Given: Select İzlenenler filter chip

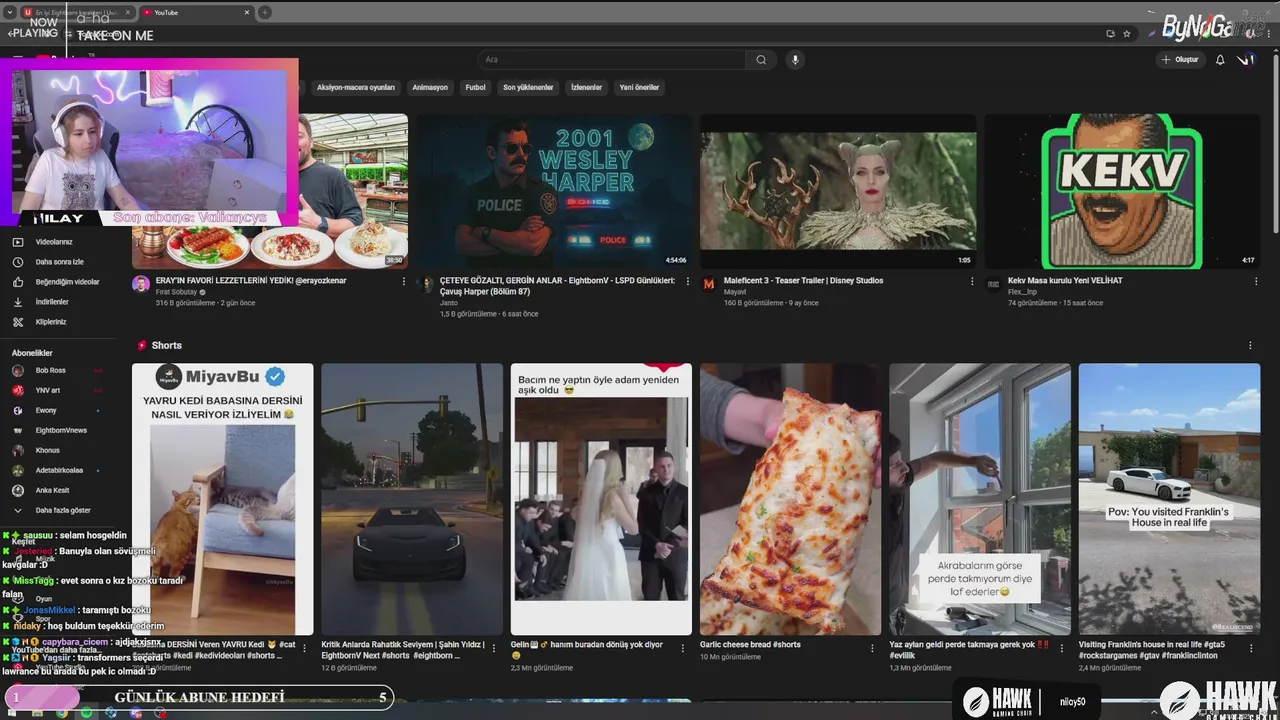Looking at the screenshot, I should (586, 87).
